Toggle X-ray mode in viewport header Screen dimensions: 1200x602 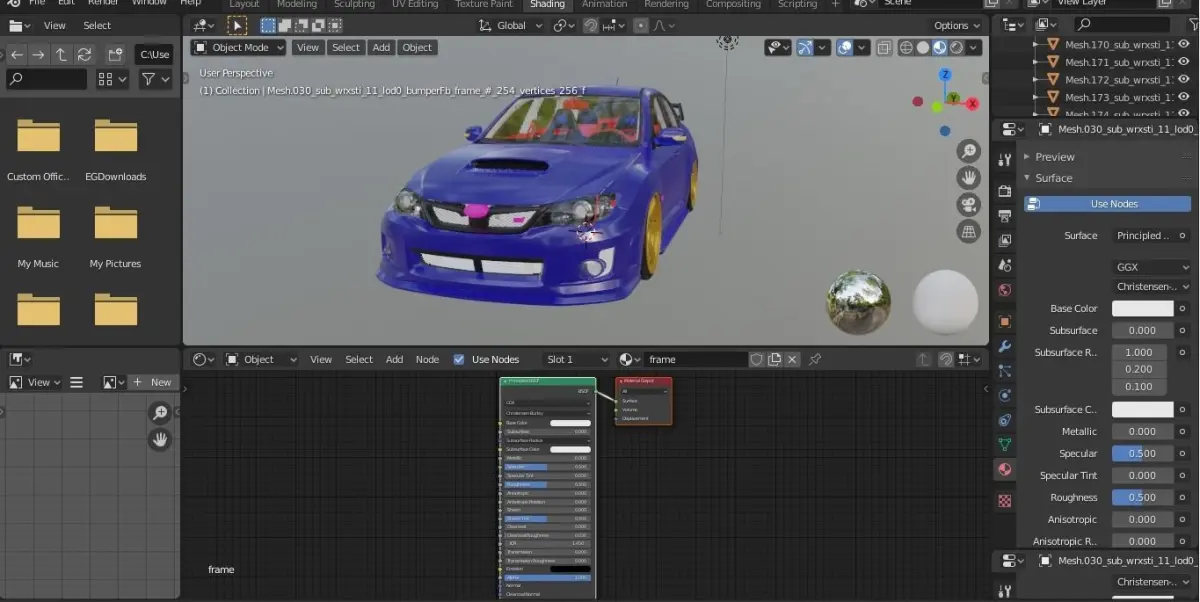point(884,47)
